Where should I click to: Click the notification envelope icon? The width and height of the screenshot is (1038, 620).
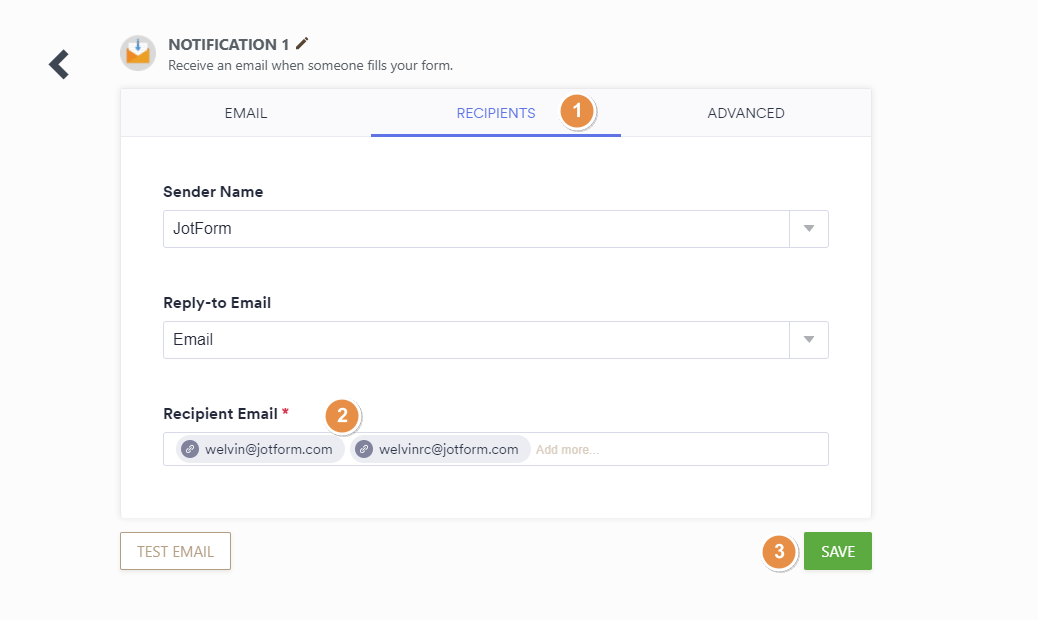[138, 53]
